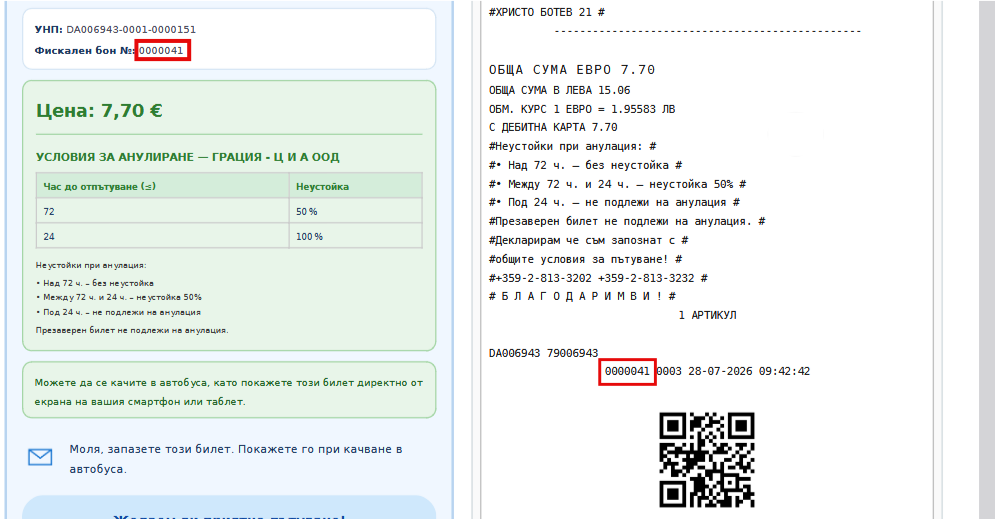This screenshot has height=519, width=995.
Task: Click the '1 АРТИКУЛ' text on the receipt
Action: pos(707,315)
